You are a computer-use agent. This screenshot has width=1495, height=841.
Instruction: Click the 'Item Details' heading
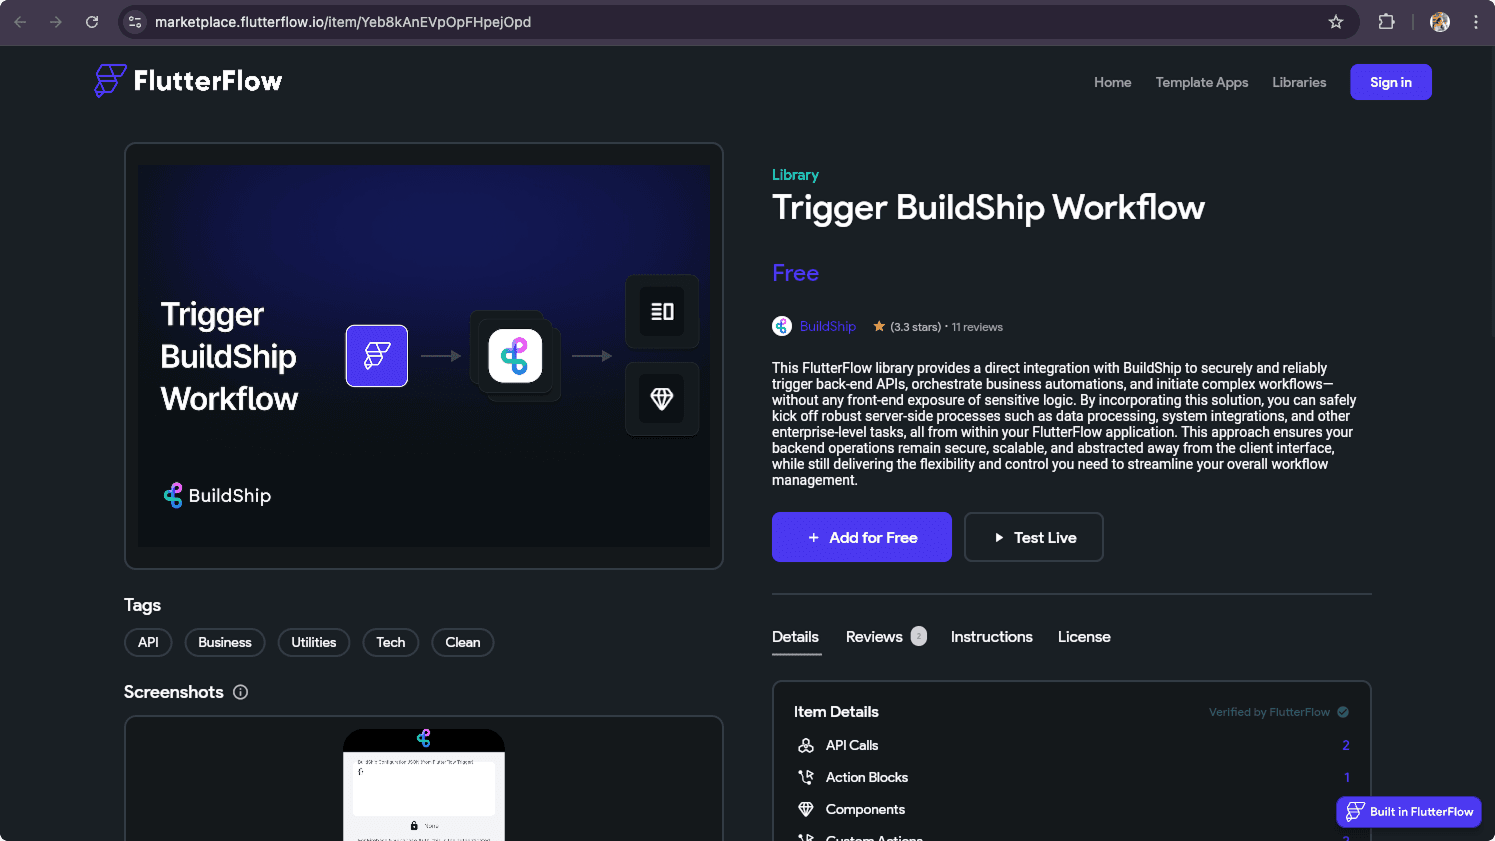point(836,712)
